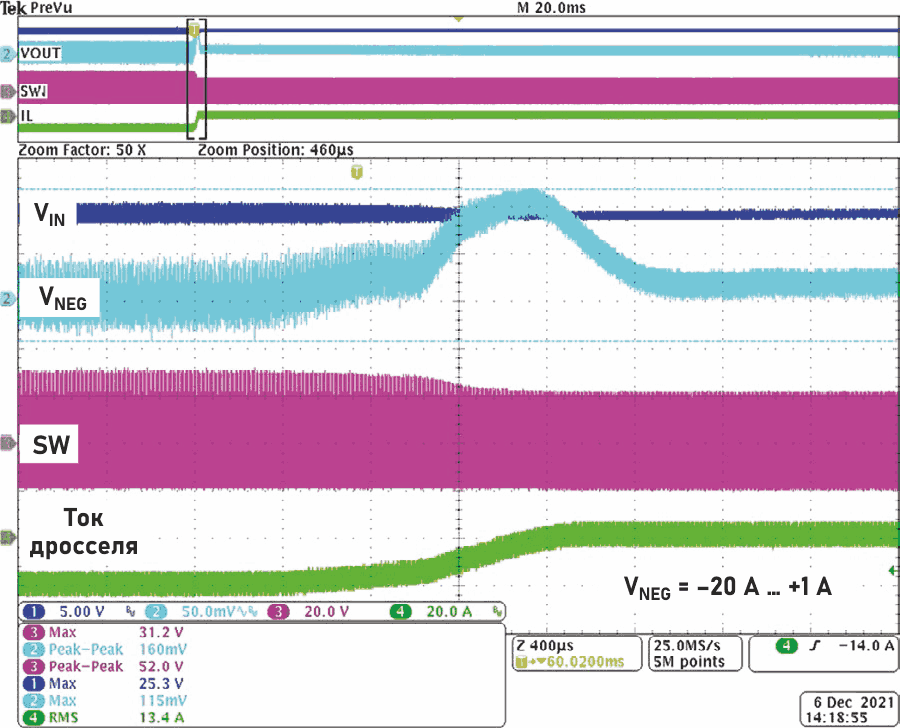Click the trigger T marker in overview strip
This screenshot has height=728, width=900.
pos(195,29)
